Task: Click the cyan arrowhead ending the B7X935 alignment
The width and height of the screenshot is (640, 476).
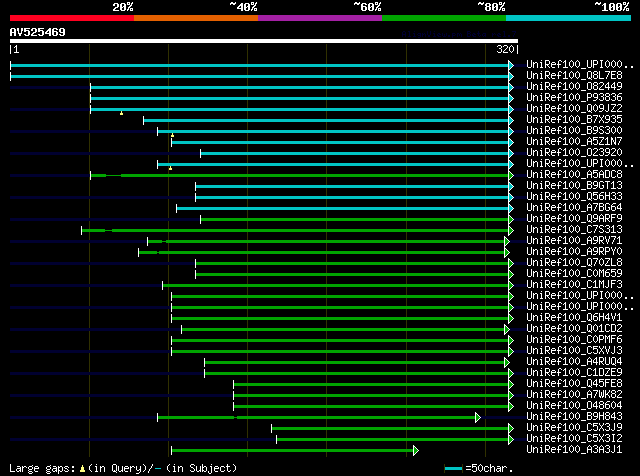Action: click(x=511, y=120)
